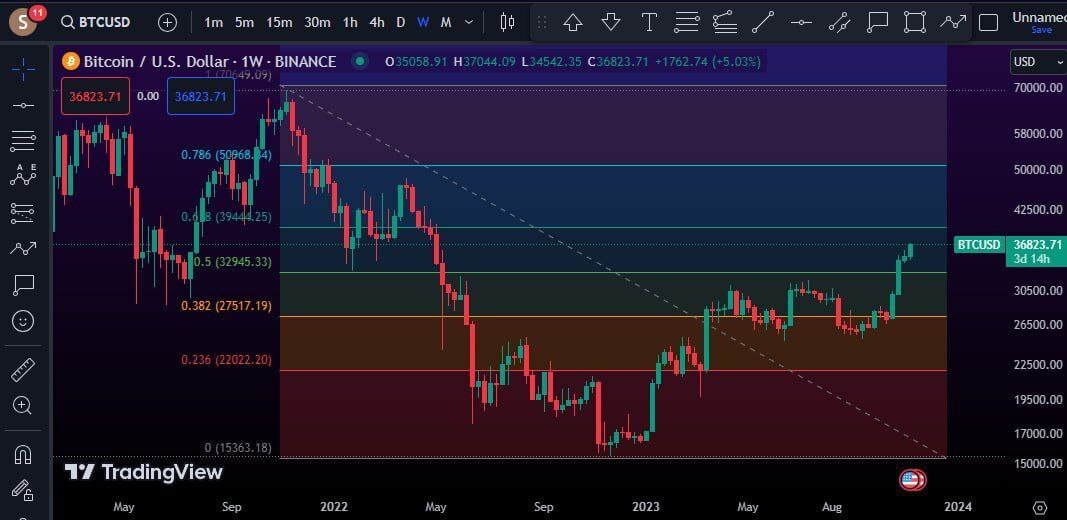
Task: Click the candlestick chart style icon
Action: coord(507,22)
